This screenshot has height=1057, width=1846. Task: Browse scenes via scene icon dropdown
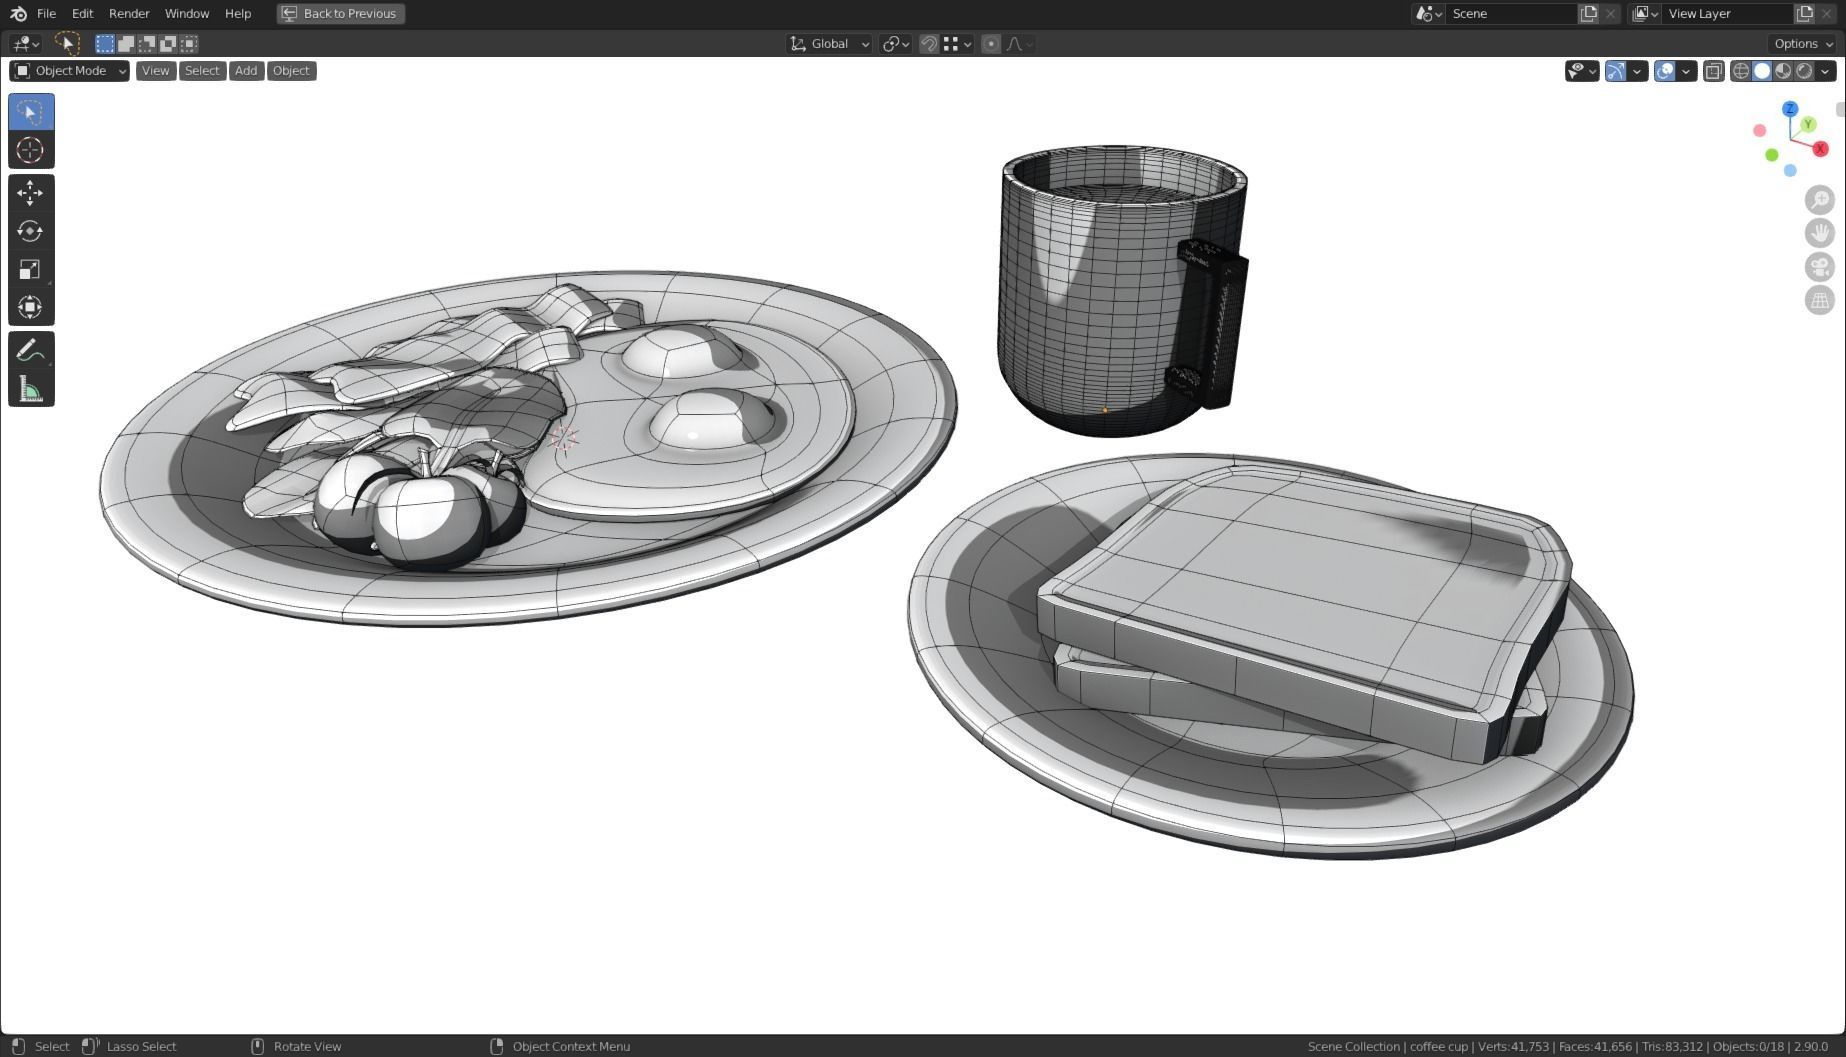(1428, 14)
